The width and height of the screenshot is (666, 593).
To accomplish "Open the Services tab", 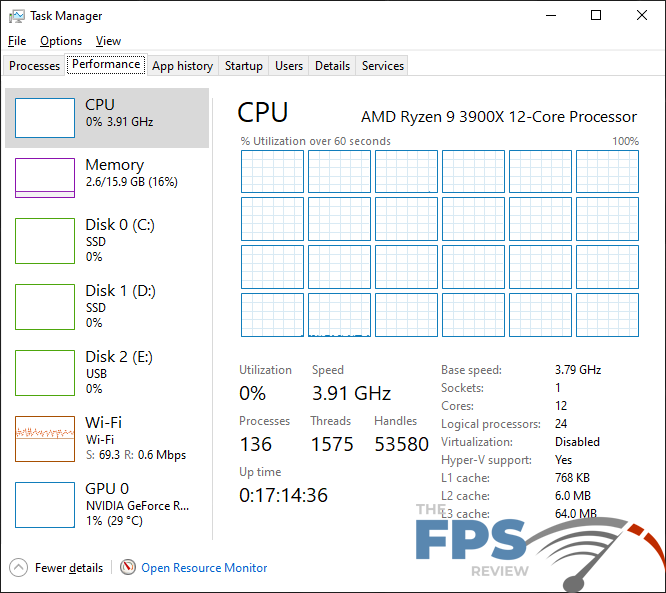I will click(383, 66).
